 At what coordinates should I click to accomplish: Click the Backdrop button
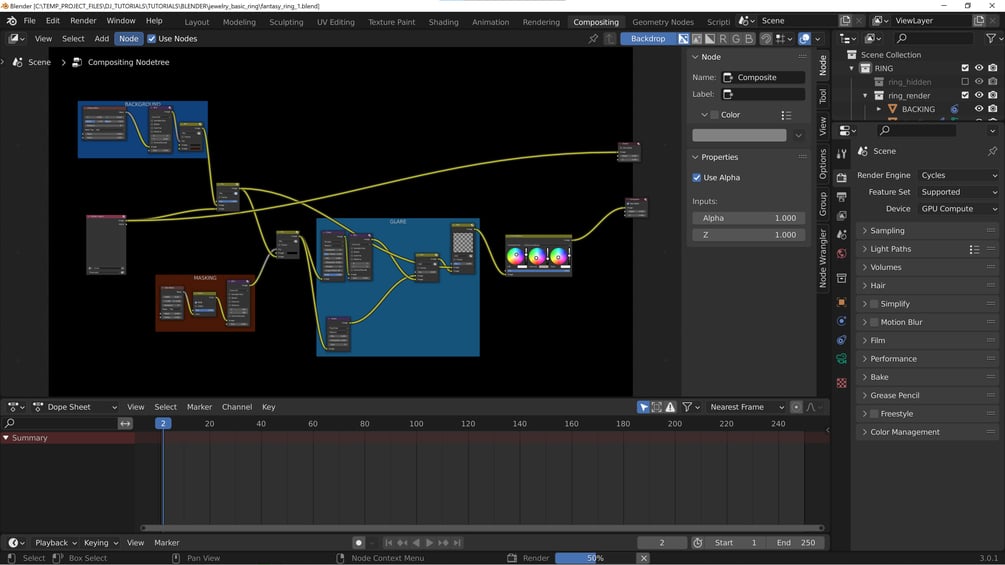point(648,38)
